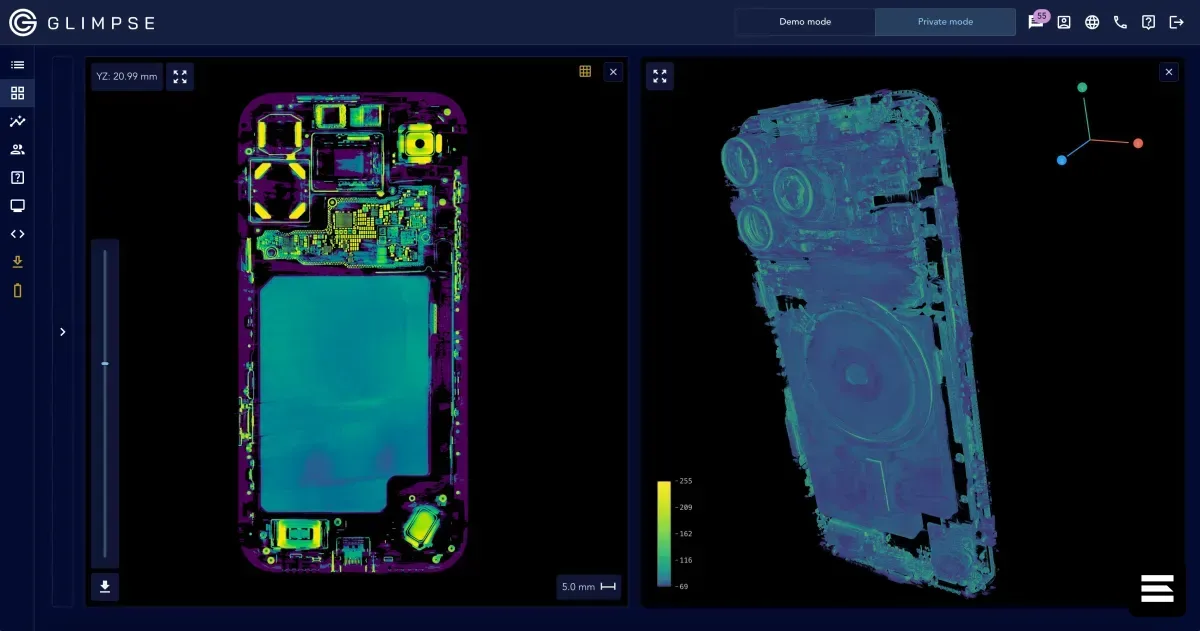Expand the YZ slice view fullscreen
Image resolution: width=1200 pixels, height=631 pixels.
click(180, 76)
